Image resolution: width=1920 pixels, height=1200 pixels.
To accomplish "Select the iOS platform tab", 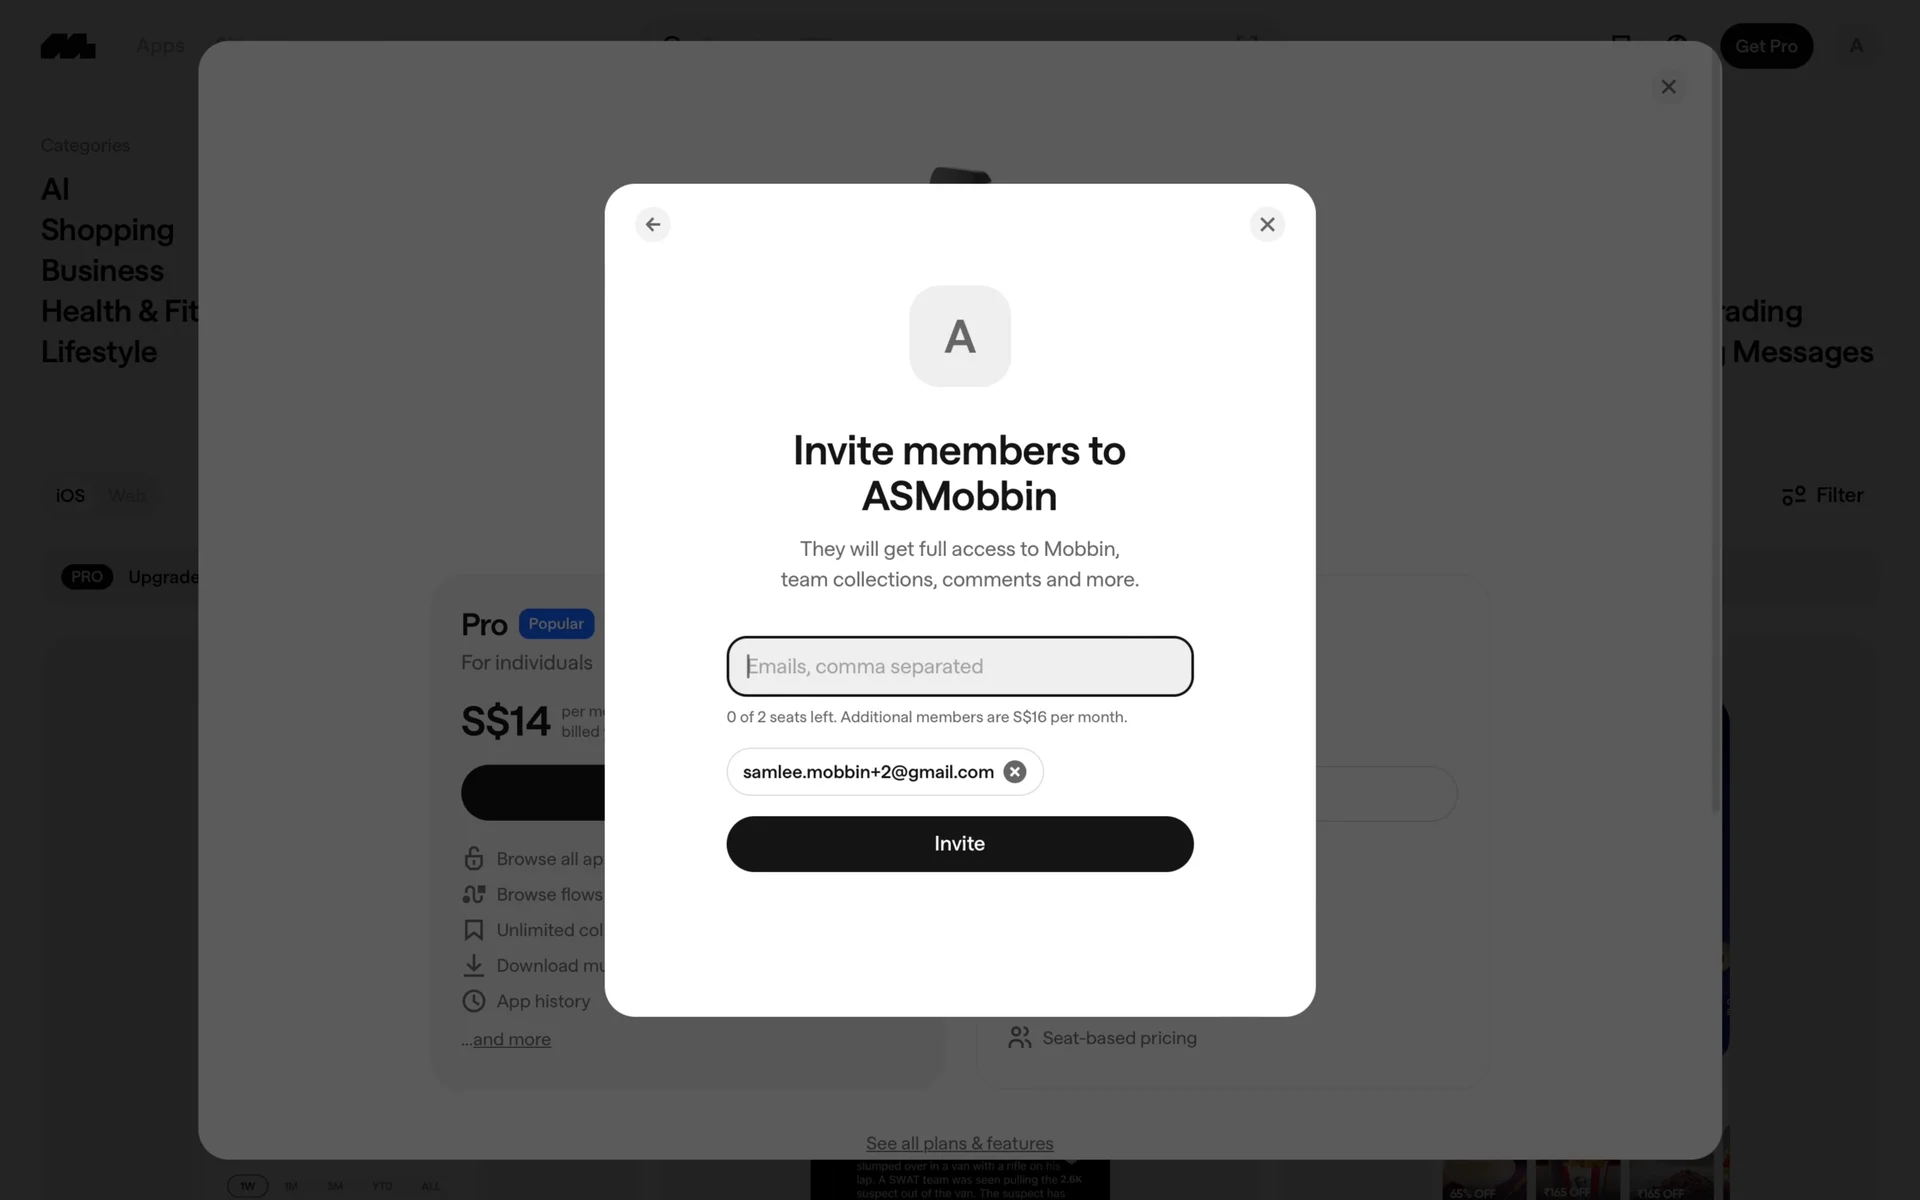I will pos(70,495).
